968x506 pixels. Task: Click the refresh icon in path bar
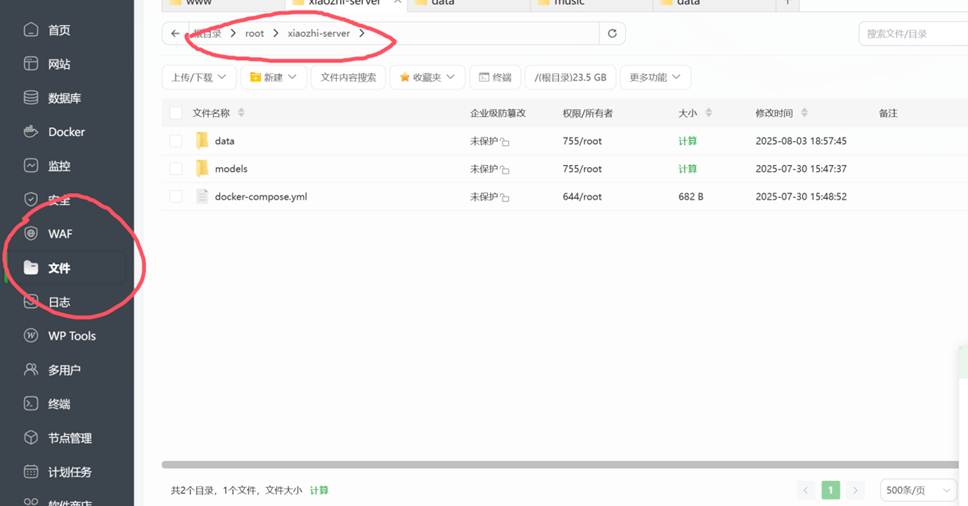point(612,33)
